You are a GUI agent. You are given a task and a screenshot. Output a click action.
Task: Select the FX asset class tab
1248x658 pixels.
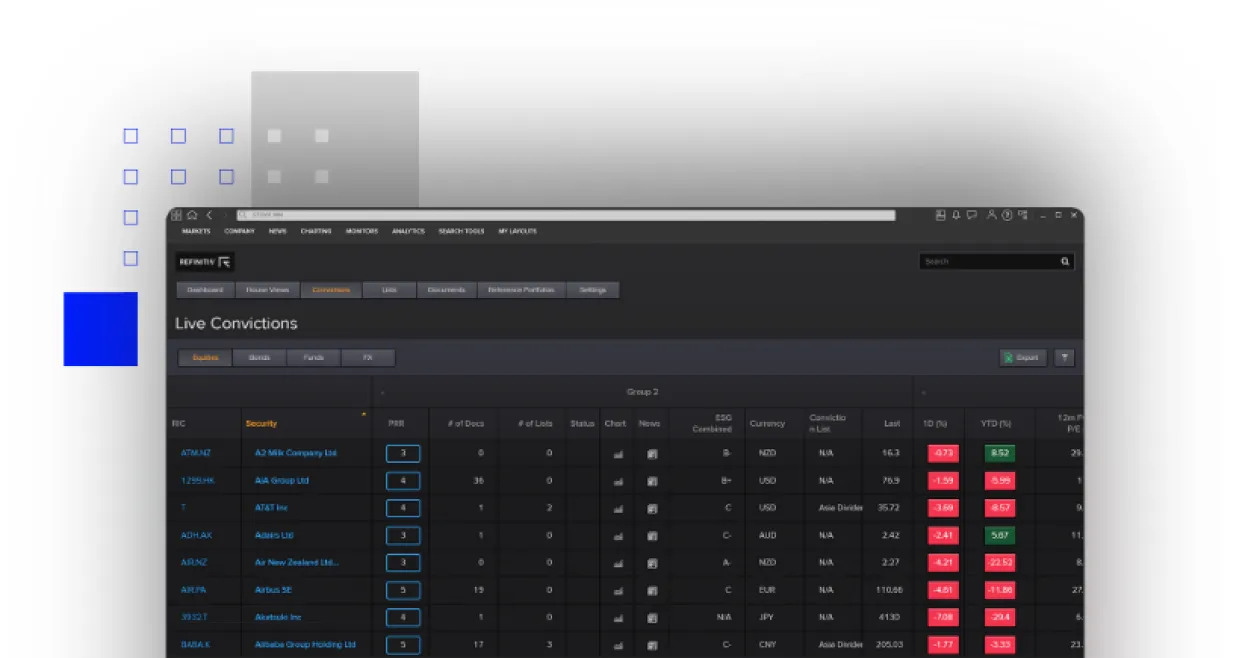[368, 358]
